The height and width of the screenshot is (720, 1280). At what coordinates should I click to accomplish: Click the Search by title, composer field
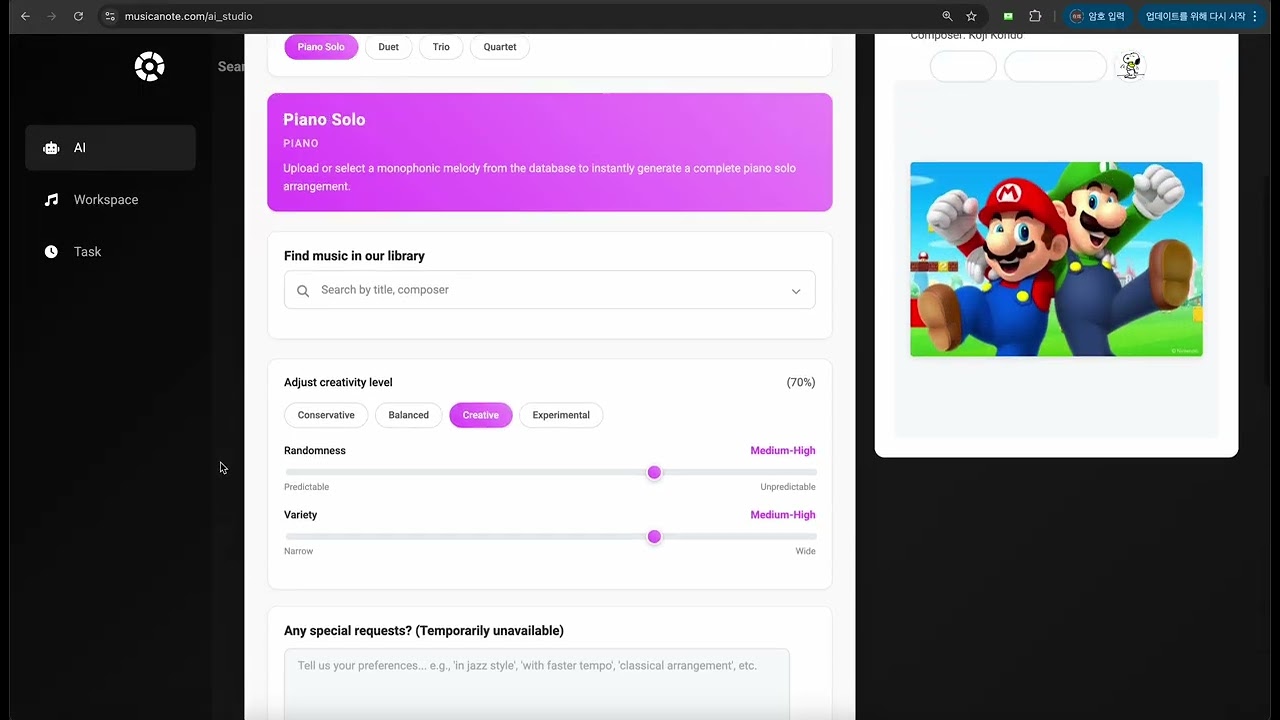[550, 290]
